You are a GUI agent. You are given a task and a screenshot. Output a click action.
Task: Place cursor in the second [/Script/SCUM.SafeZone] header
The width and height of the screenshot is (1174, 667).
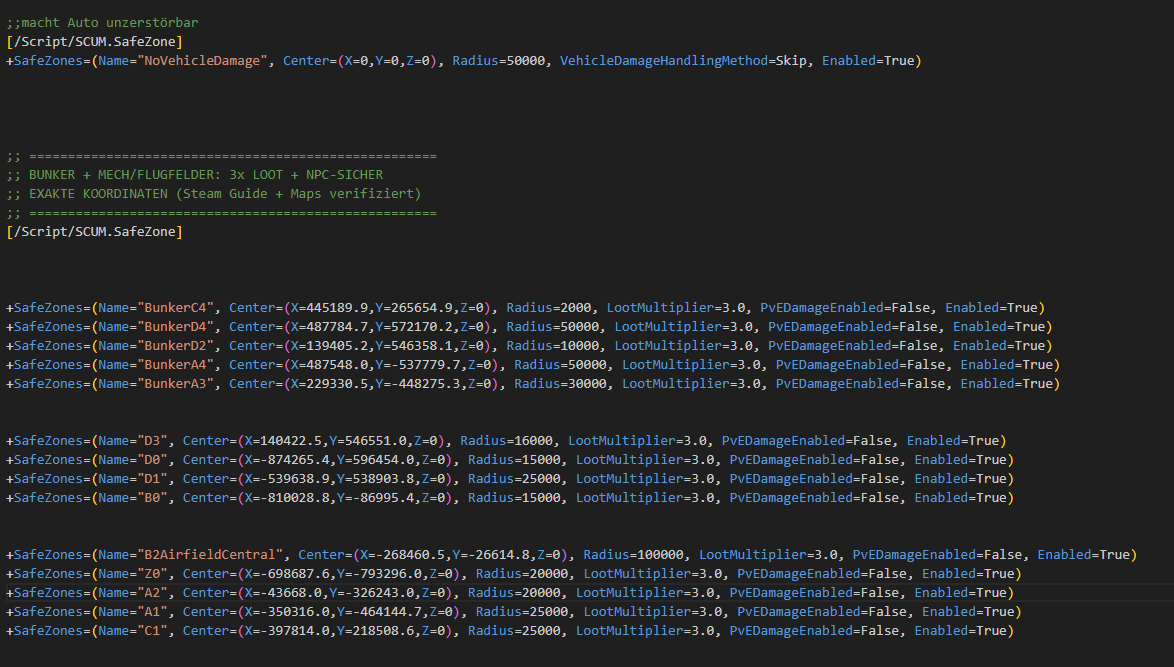(93, 232)
